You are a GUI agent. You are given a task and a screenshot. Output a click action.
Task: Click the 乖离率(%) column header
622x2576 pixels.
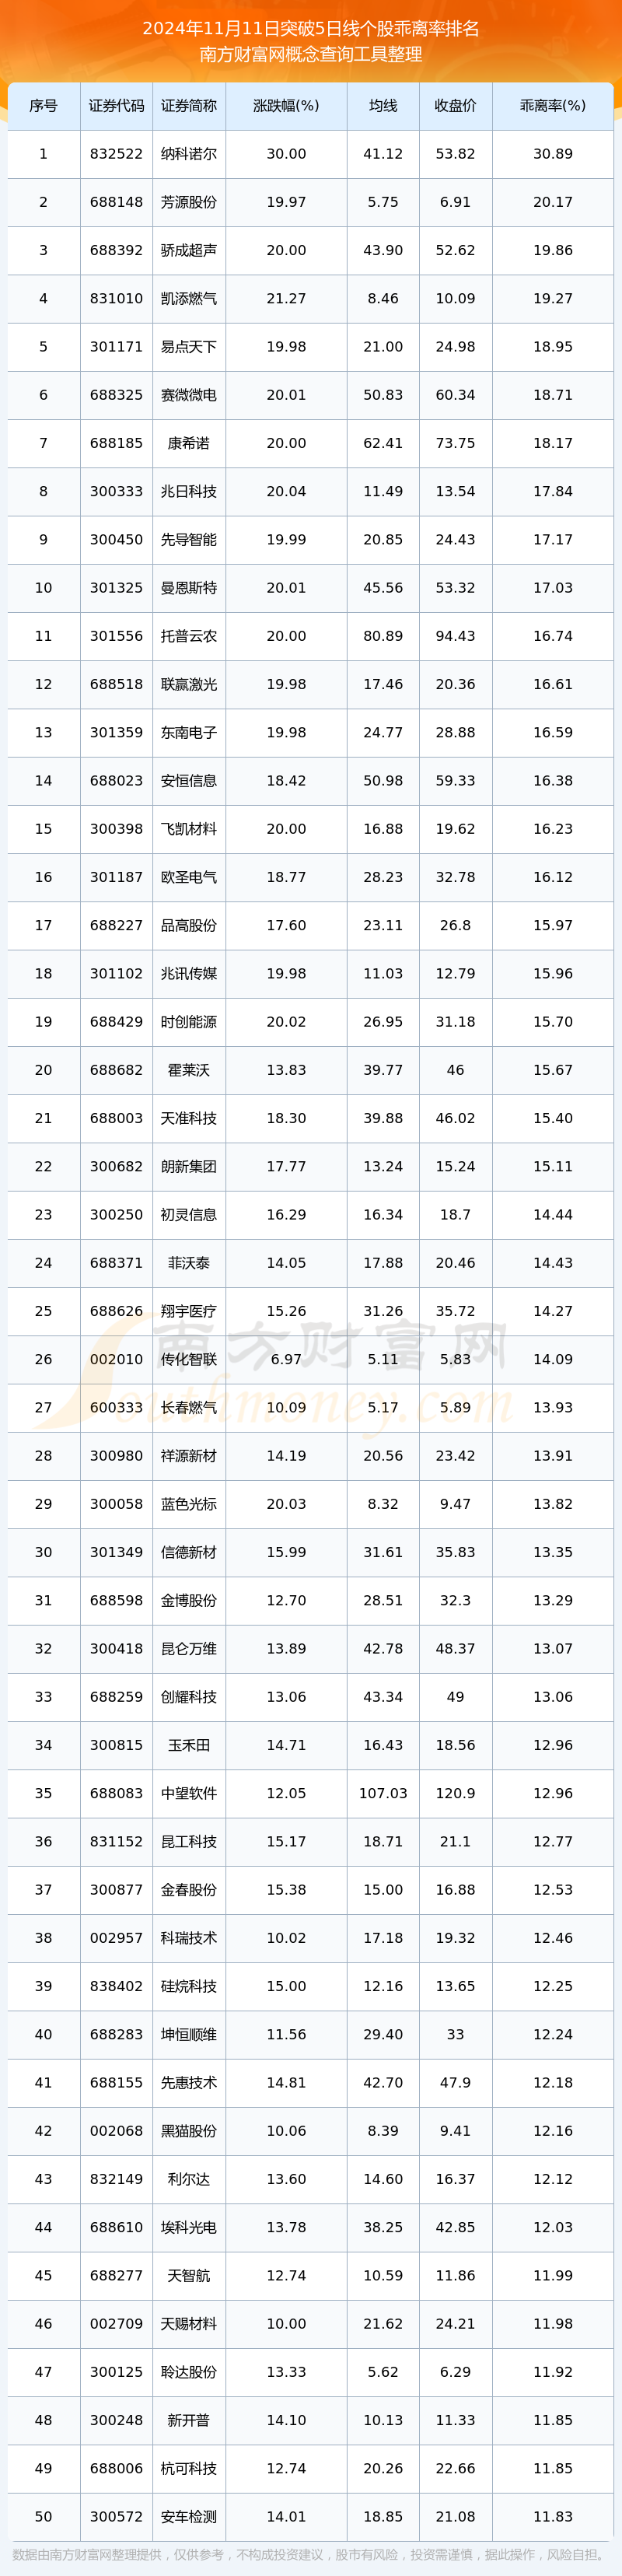tap(553, 105)
